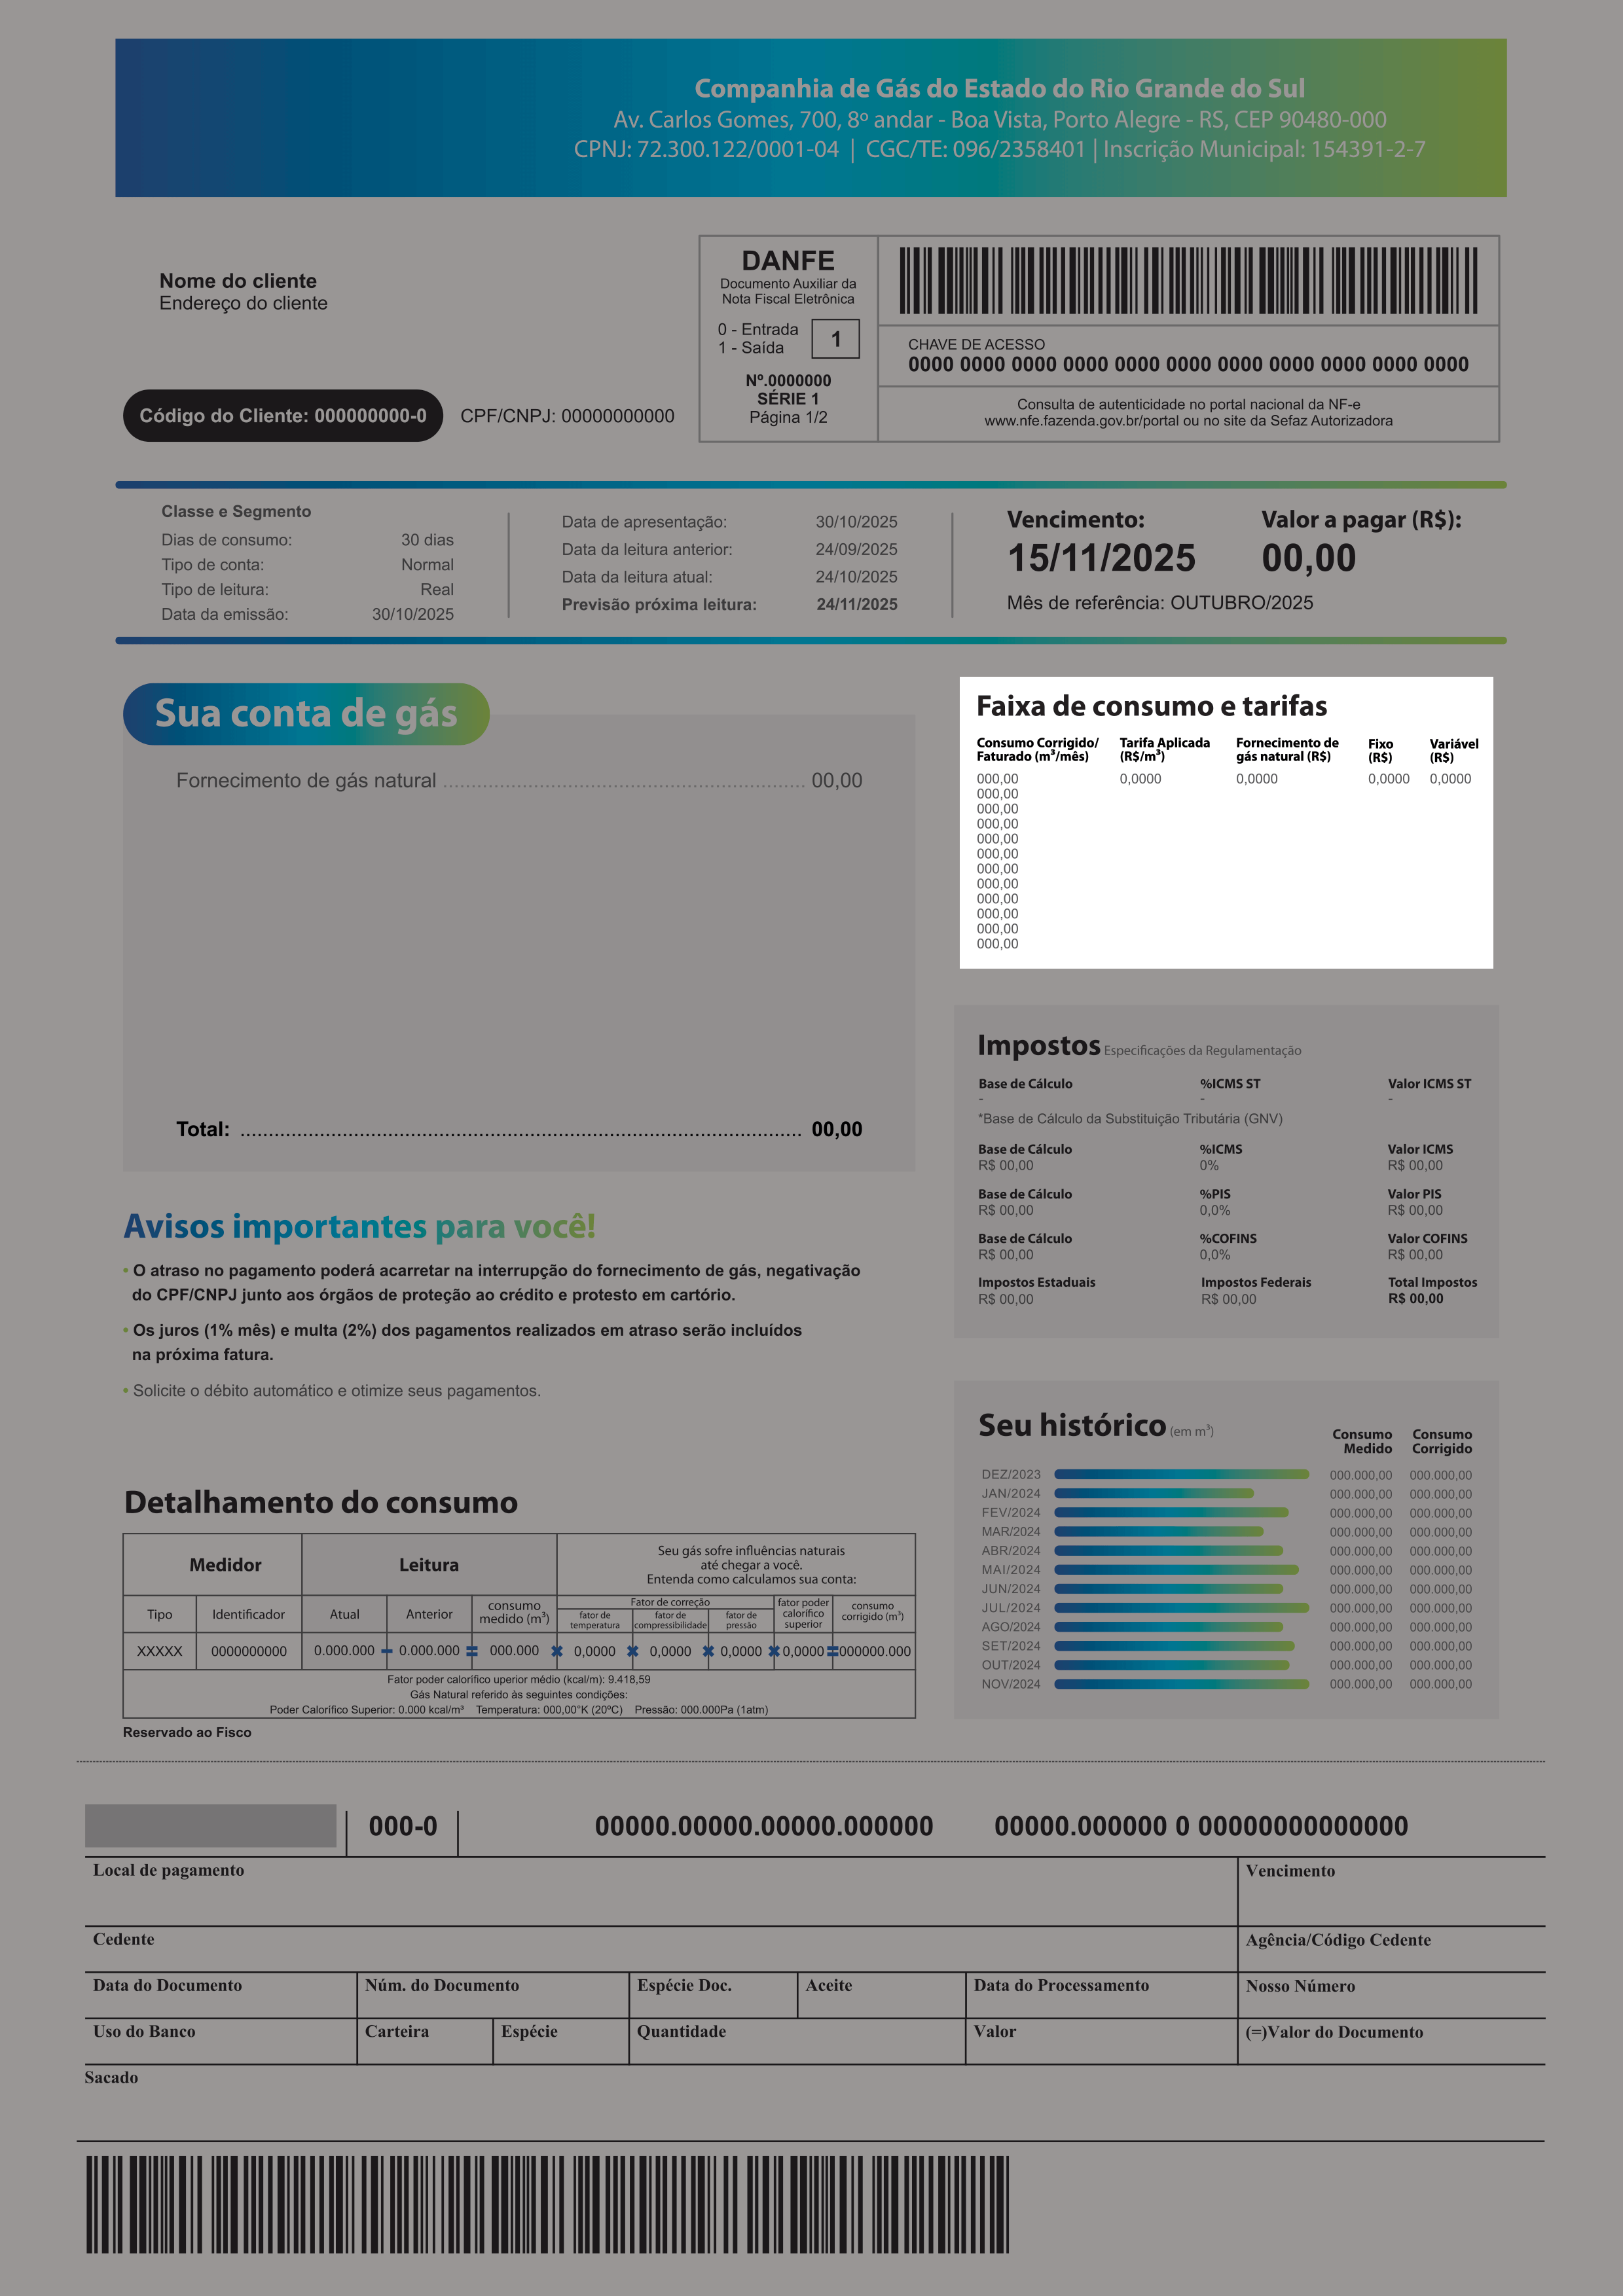1623x2296 pixels.
Task: Click the gray bank logo placeholder
Action: (210, 1826)
